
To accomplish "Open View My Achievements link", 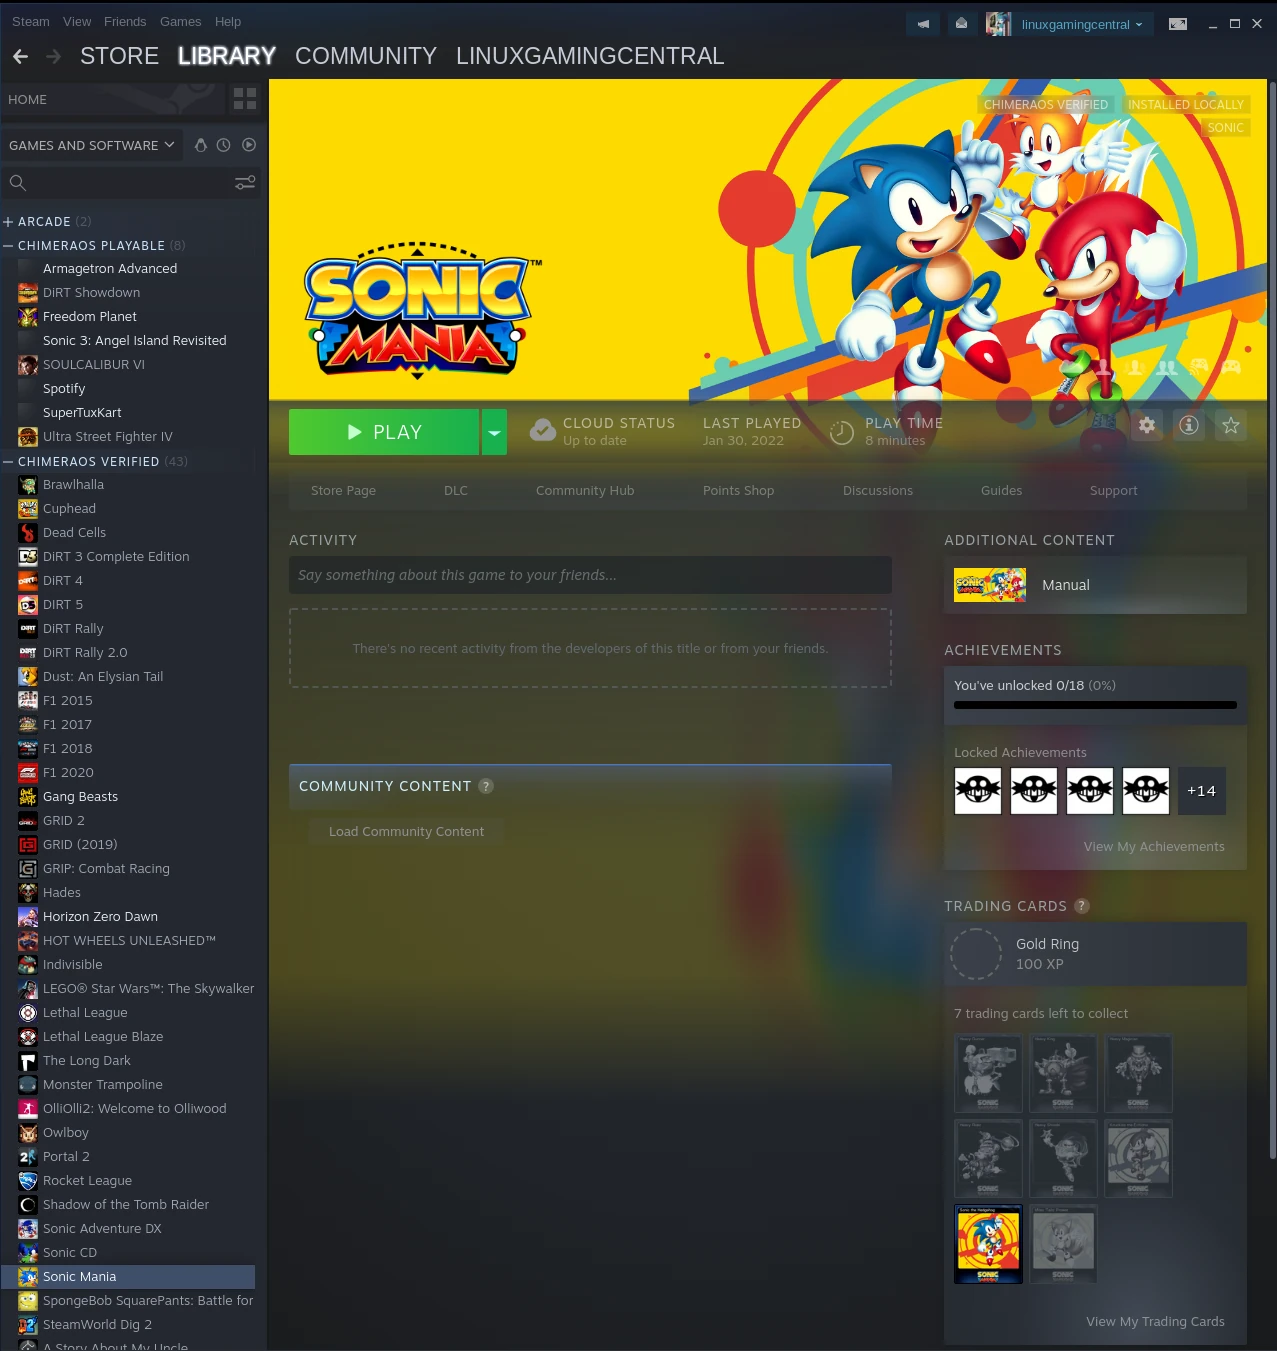I will (1154, 846).
